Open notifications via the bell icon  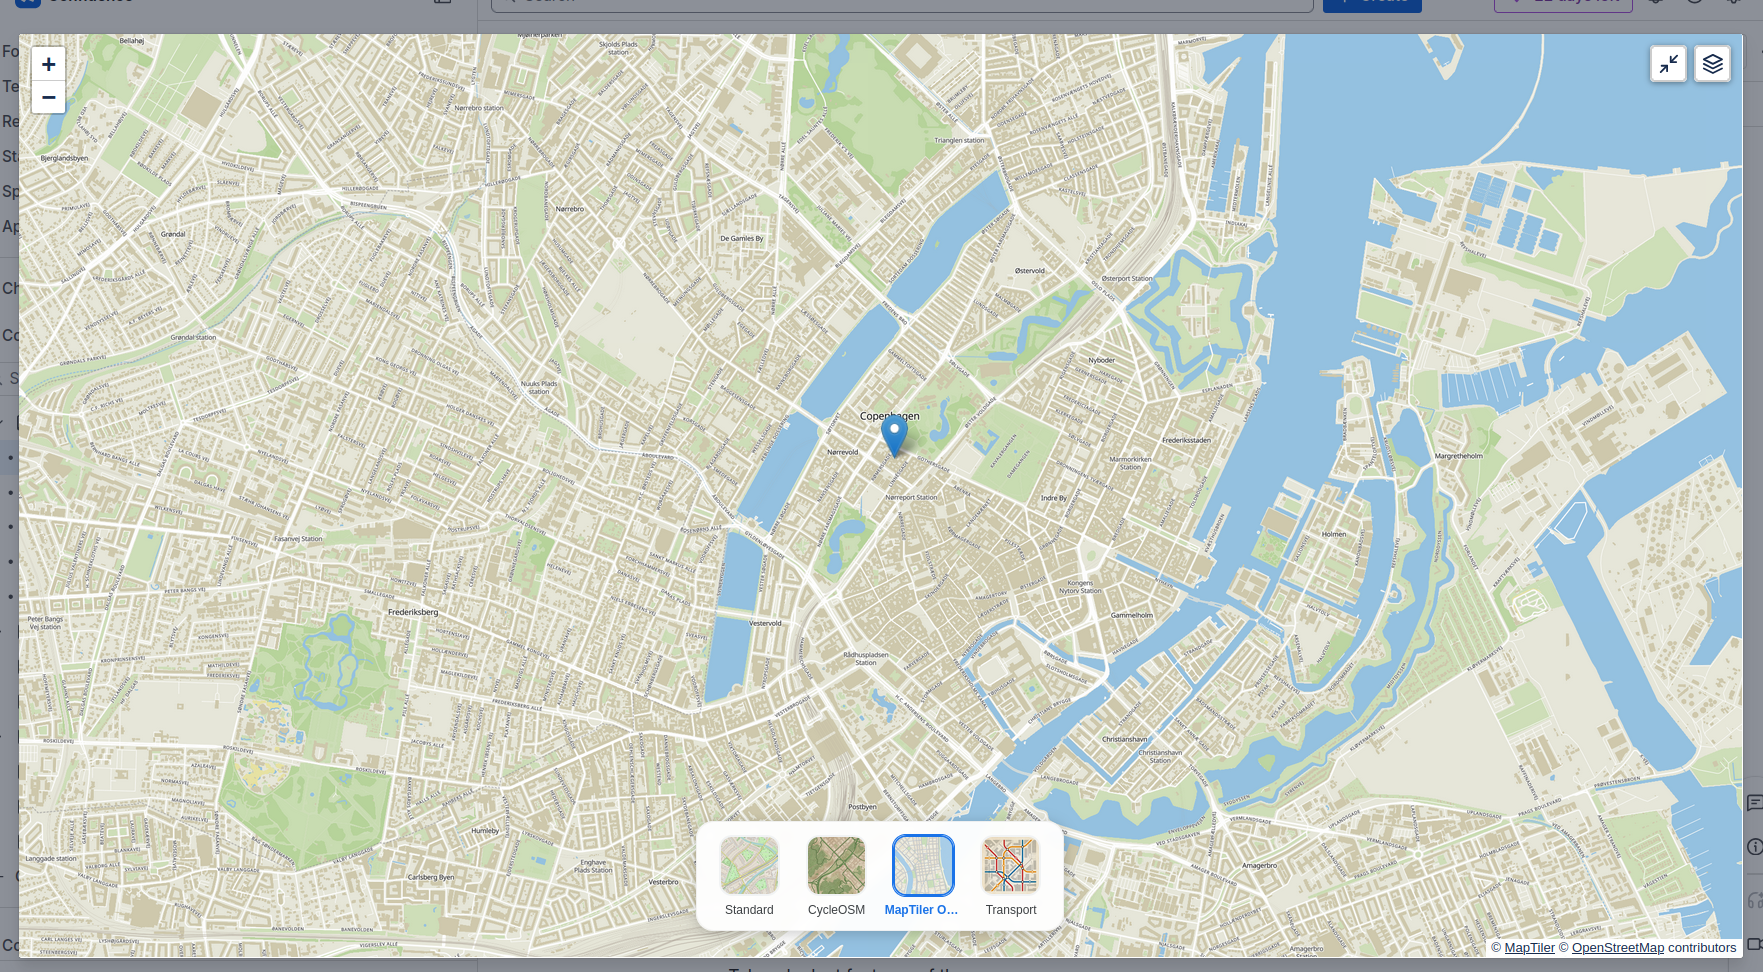click(x=1656, y=3)
